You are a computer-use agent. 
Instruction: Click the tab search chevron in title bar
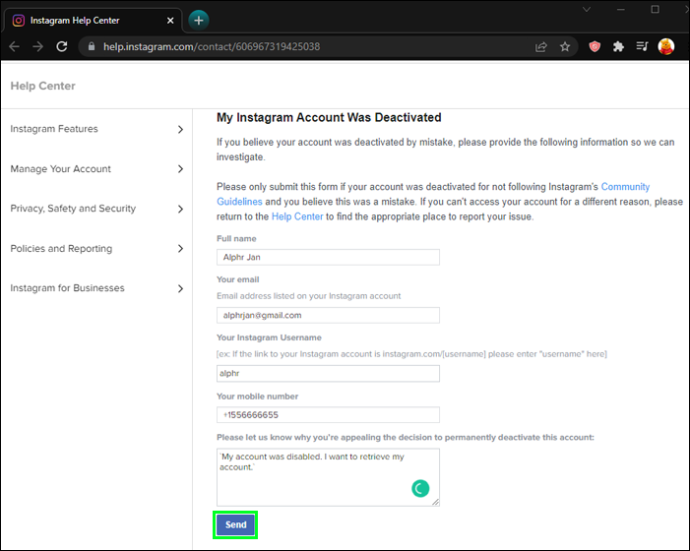click(x=587, y=9)
